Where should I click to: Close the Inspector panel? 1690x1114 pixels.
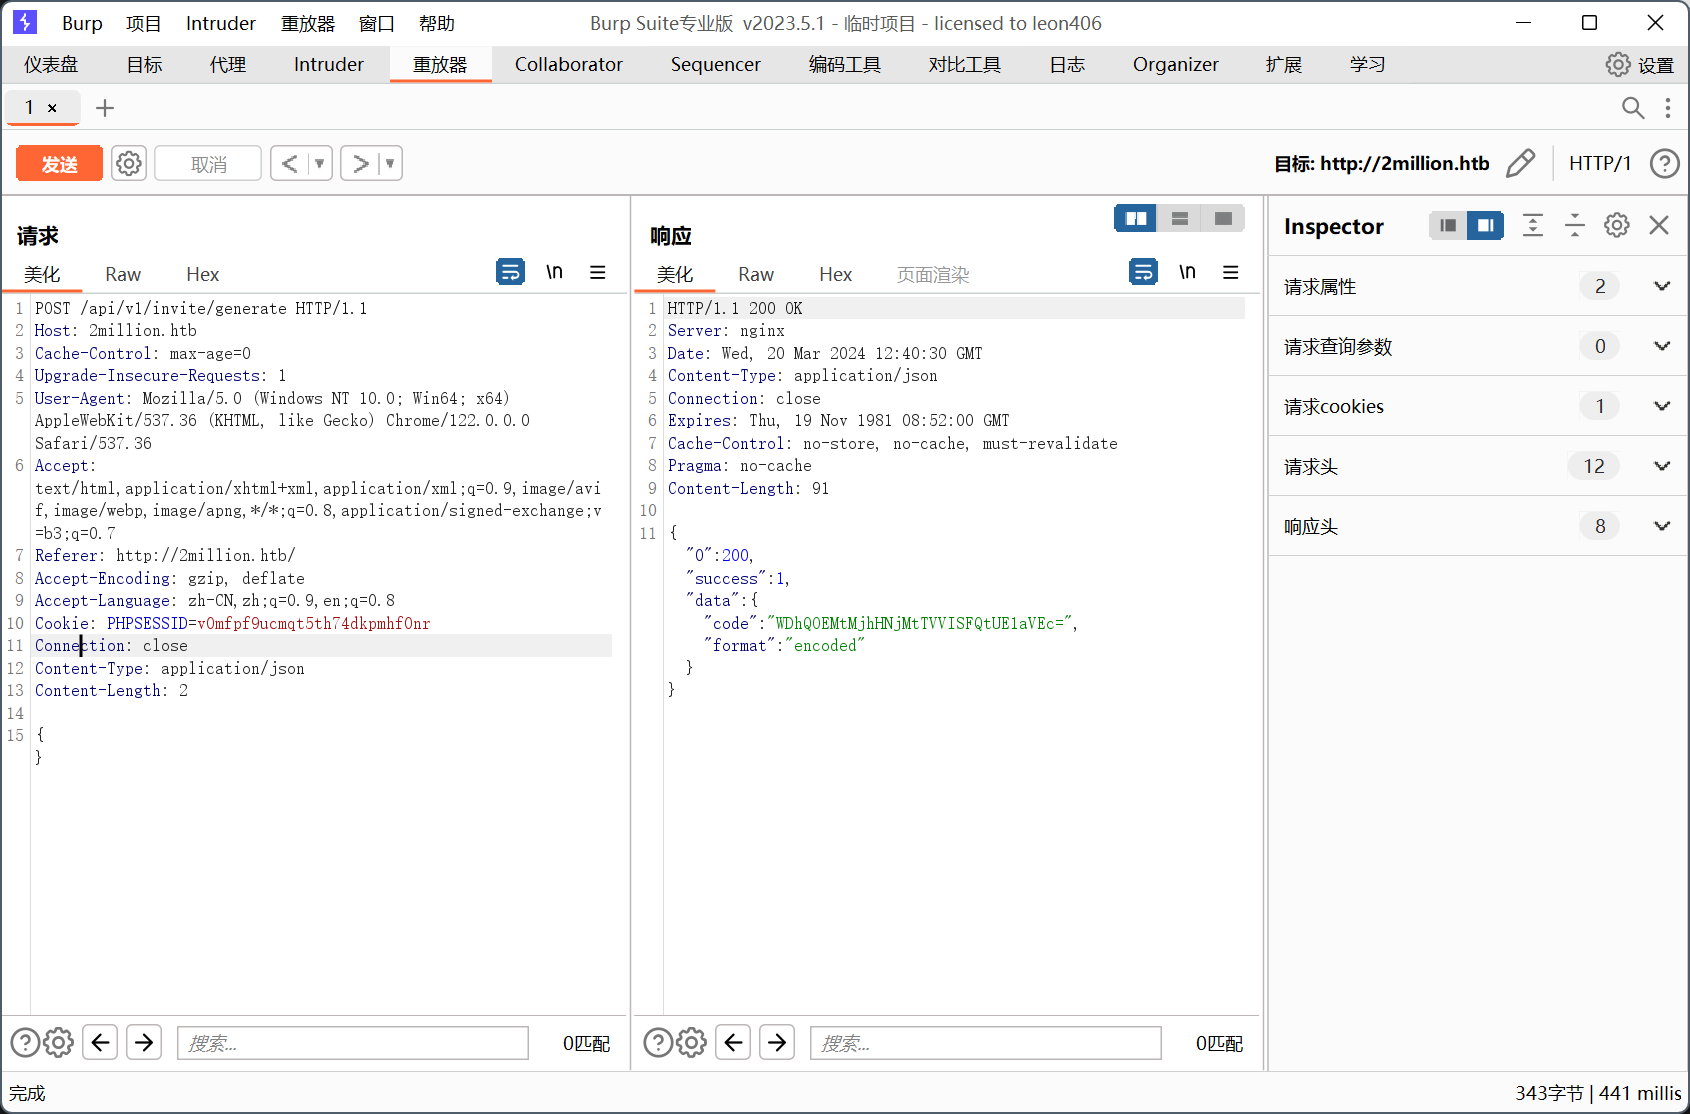point(1659,226)
